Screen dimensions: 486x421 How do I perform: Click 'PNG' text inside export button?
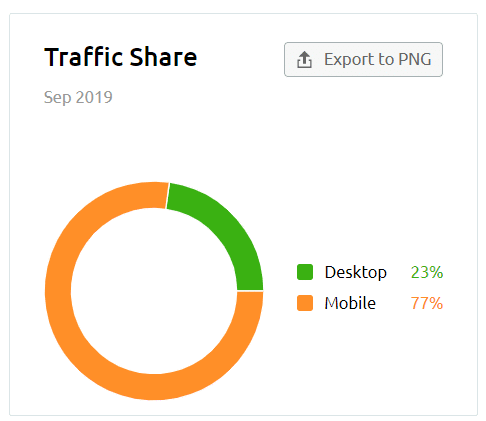[415, 59]
